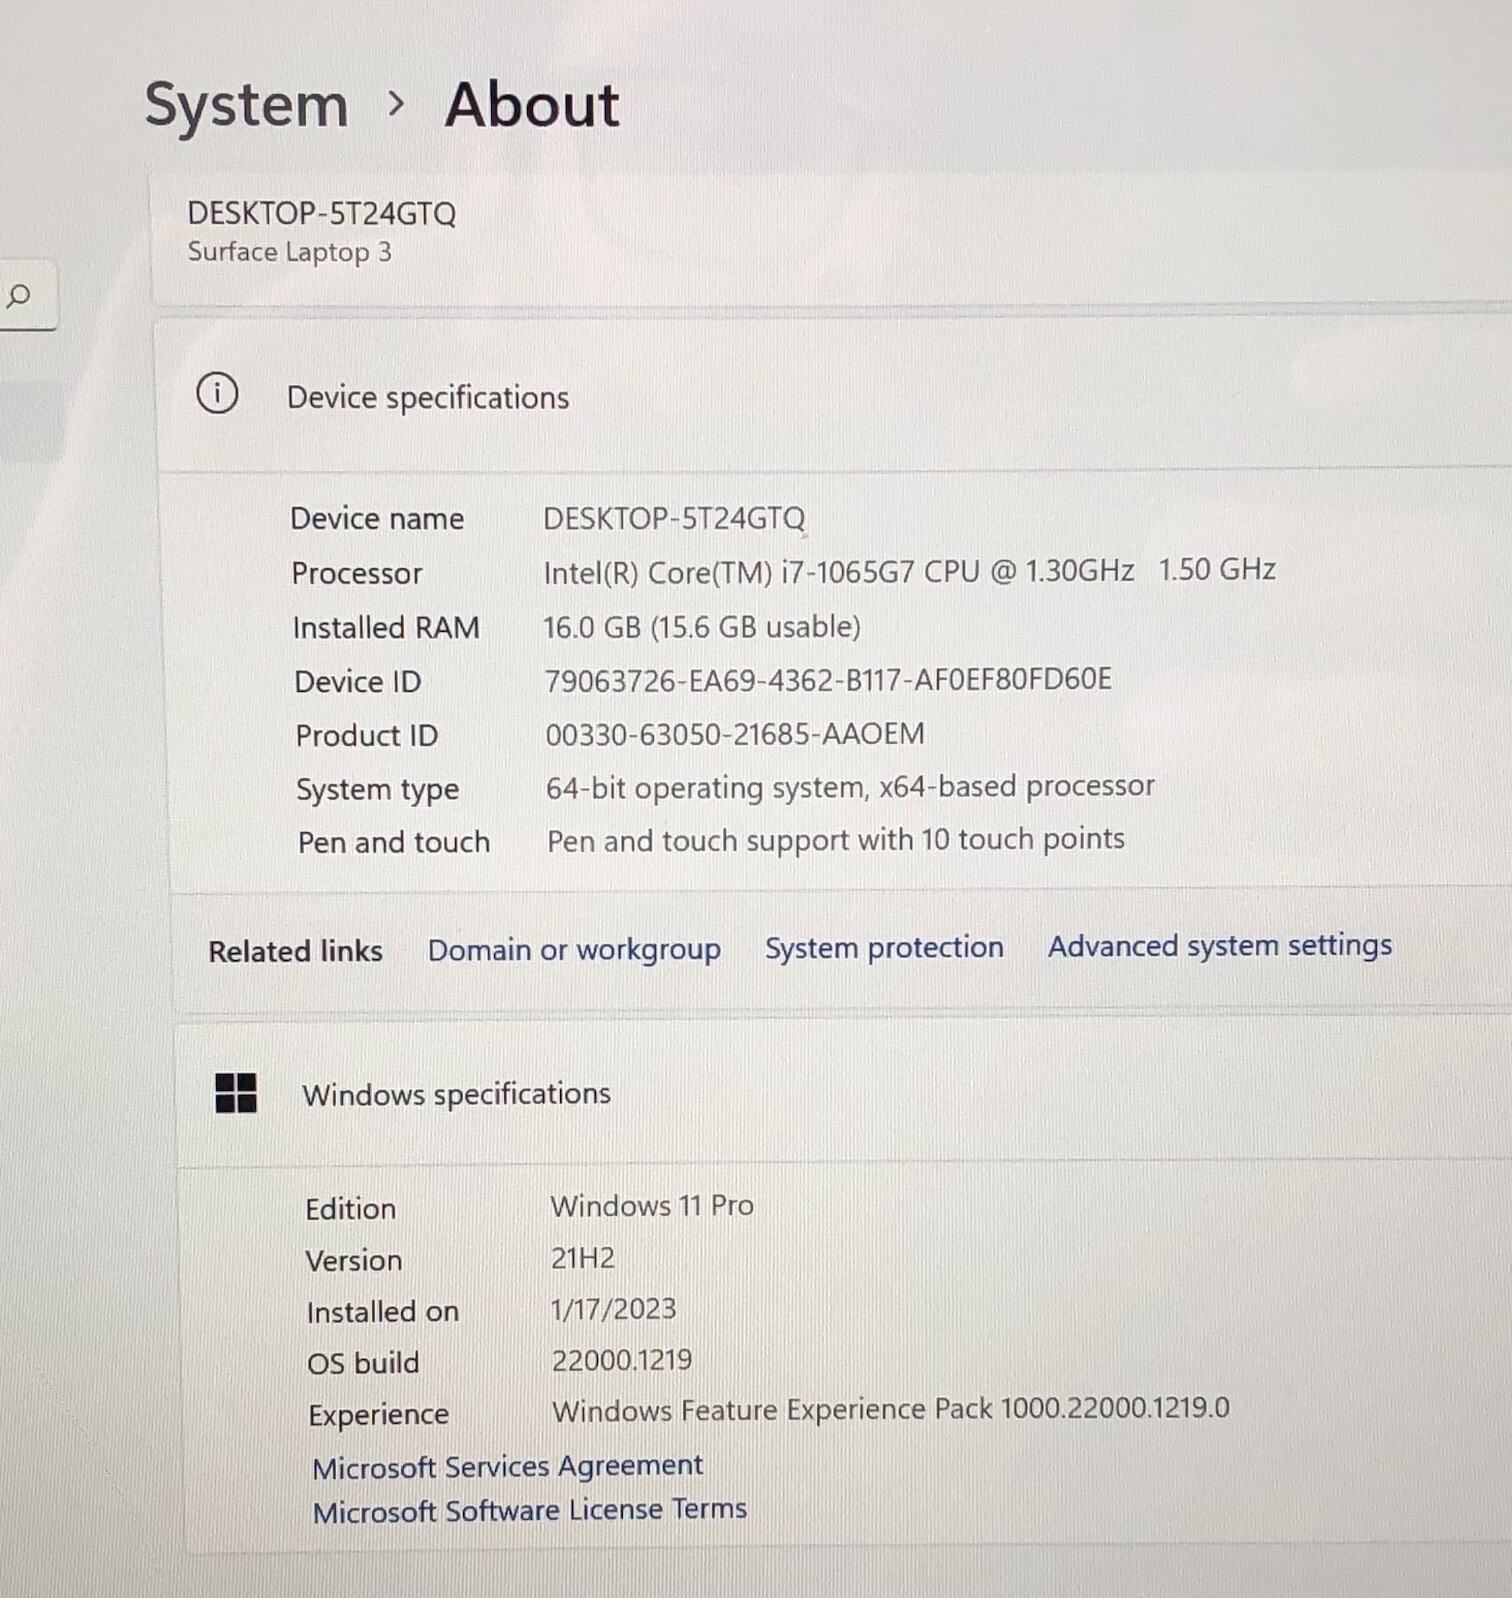Click the Pen and touch label
Image resolution: width=1512 pixels, height=1598 pixels.
[394, 842]
